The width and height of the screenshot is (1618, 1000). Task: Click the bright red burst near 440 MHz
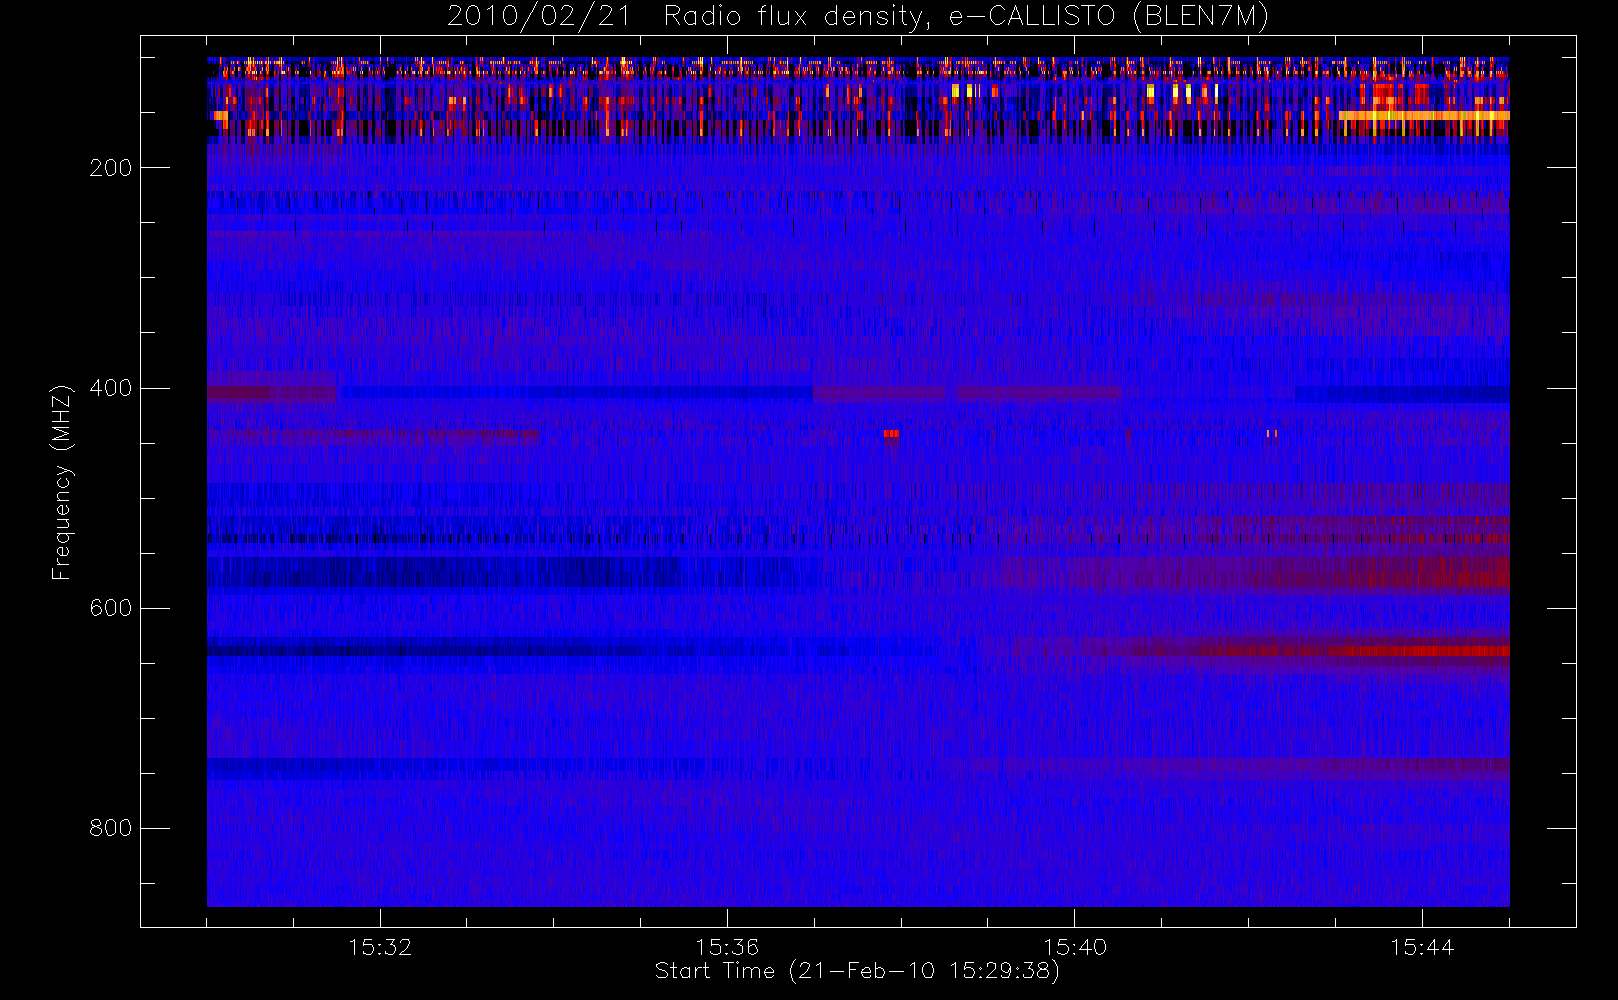tap(891, 434)
